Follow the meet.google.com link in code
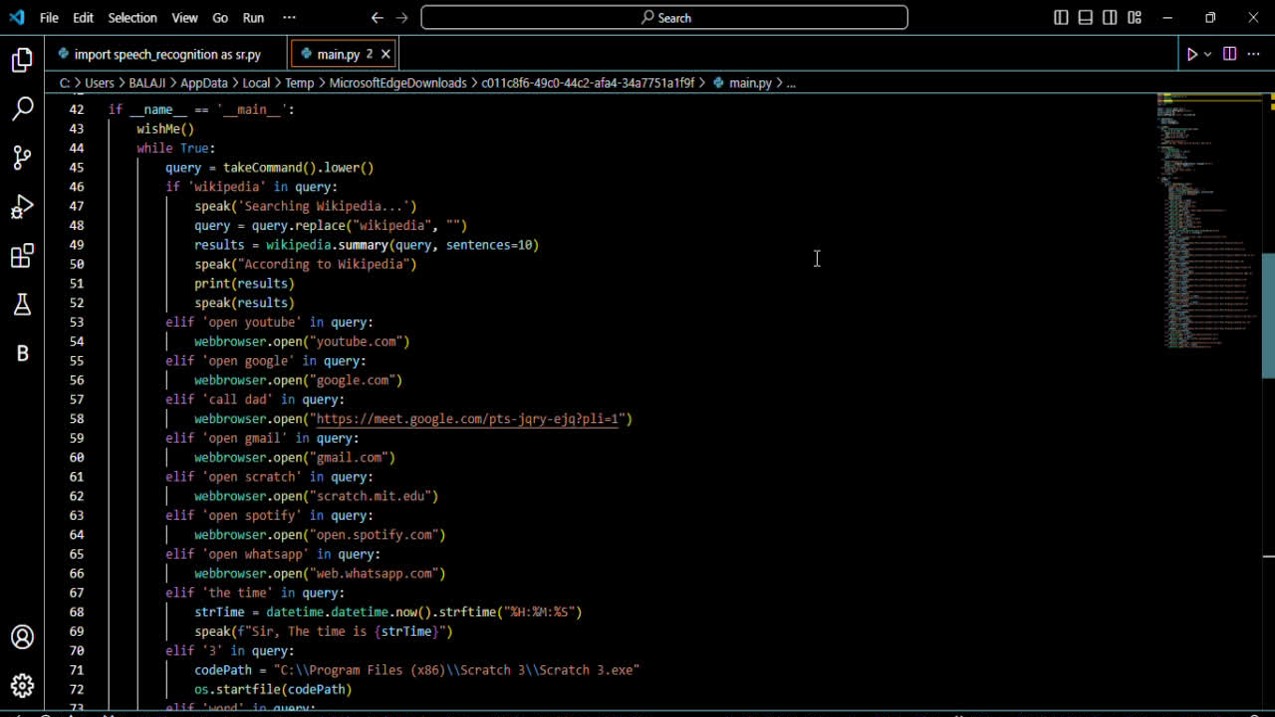This screenshot has width=1275, height=717. (469, 419)
